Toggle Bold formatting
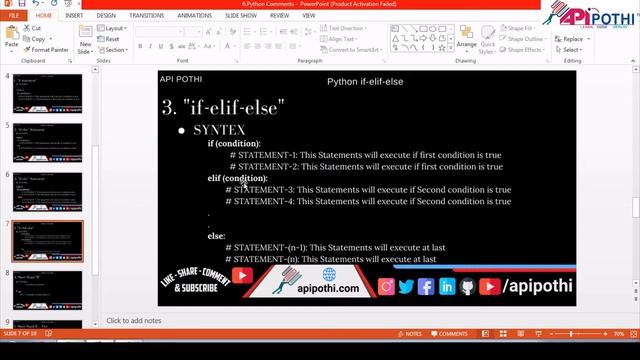Screen dimensions: 640x360 pyautogui.click(x=140, y=47)
